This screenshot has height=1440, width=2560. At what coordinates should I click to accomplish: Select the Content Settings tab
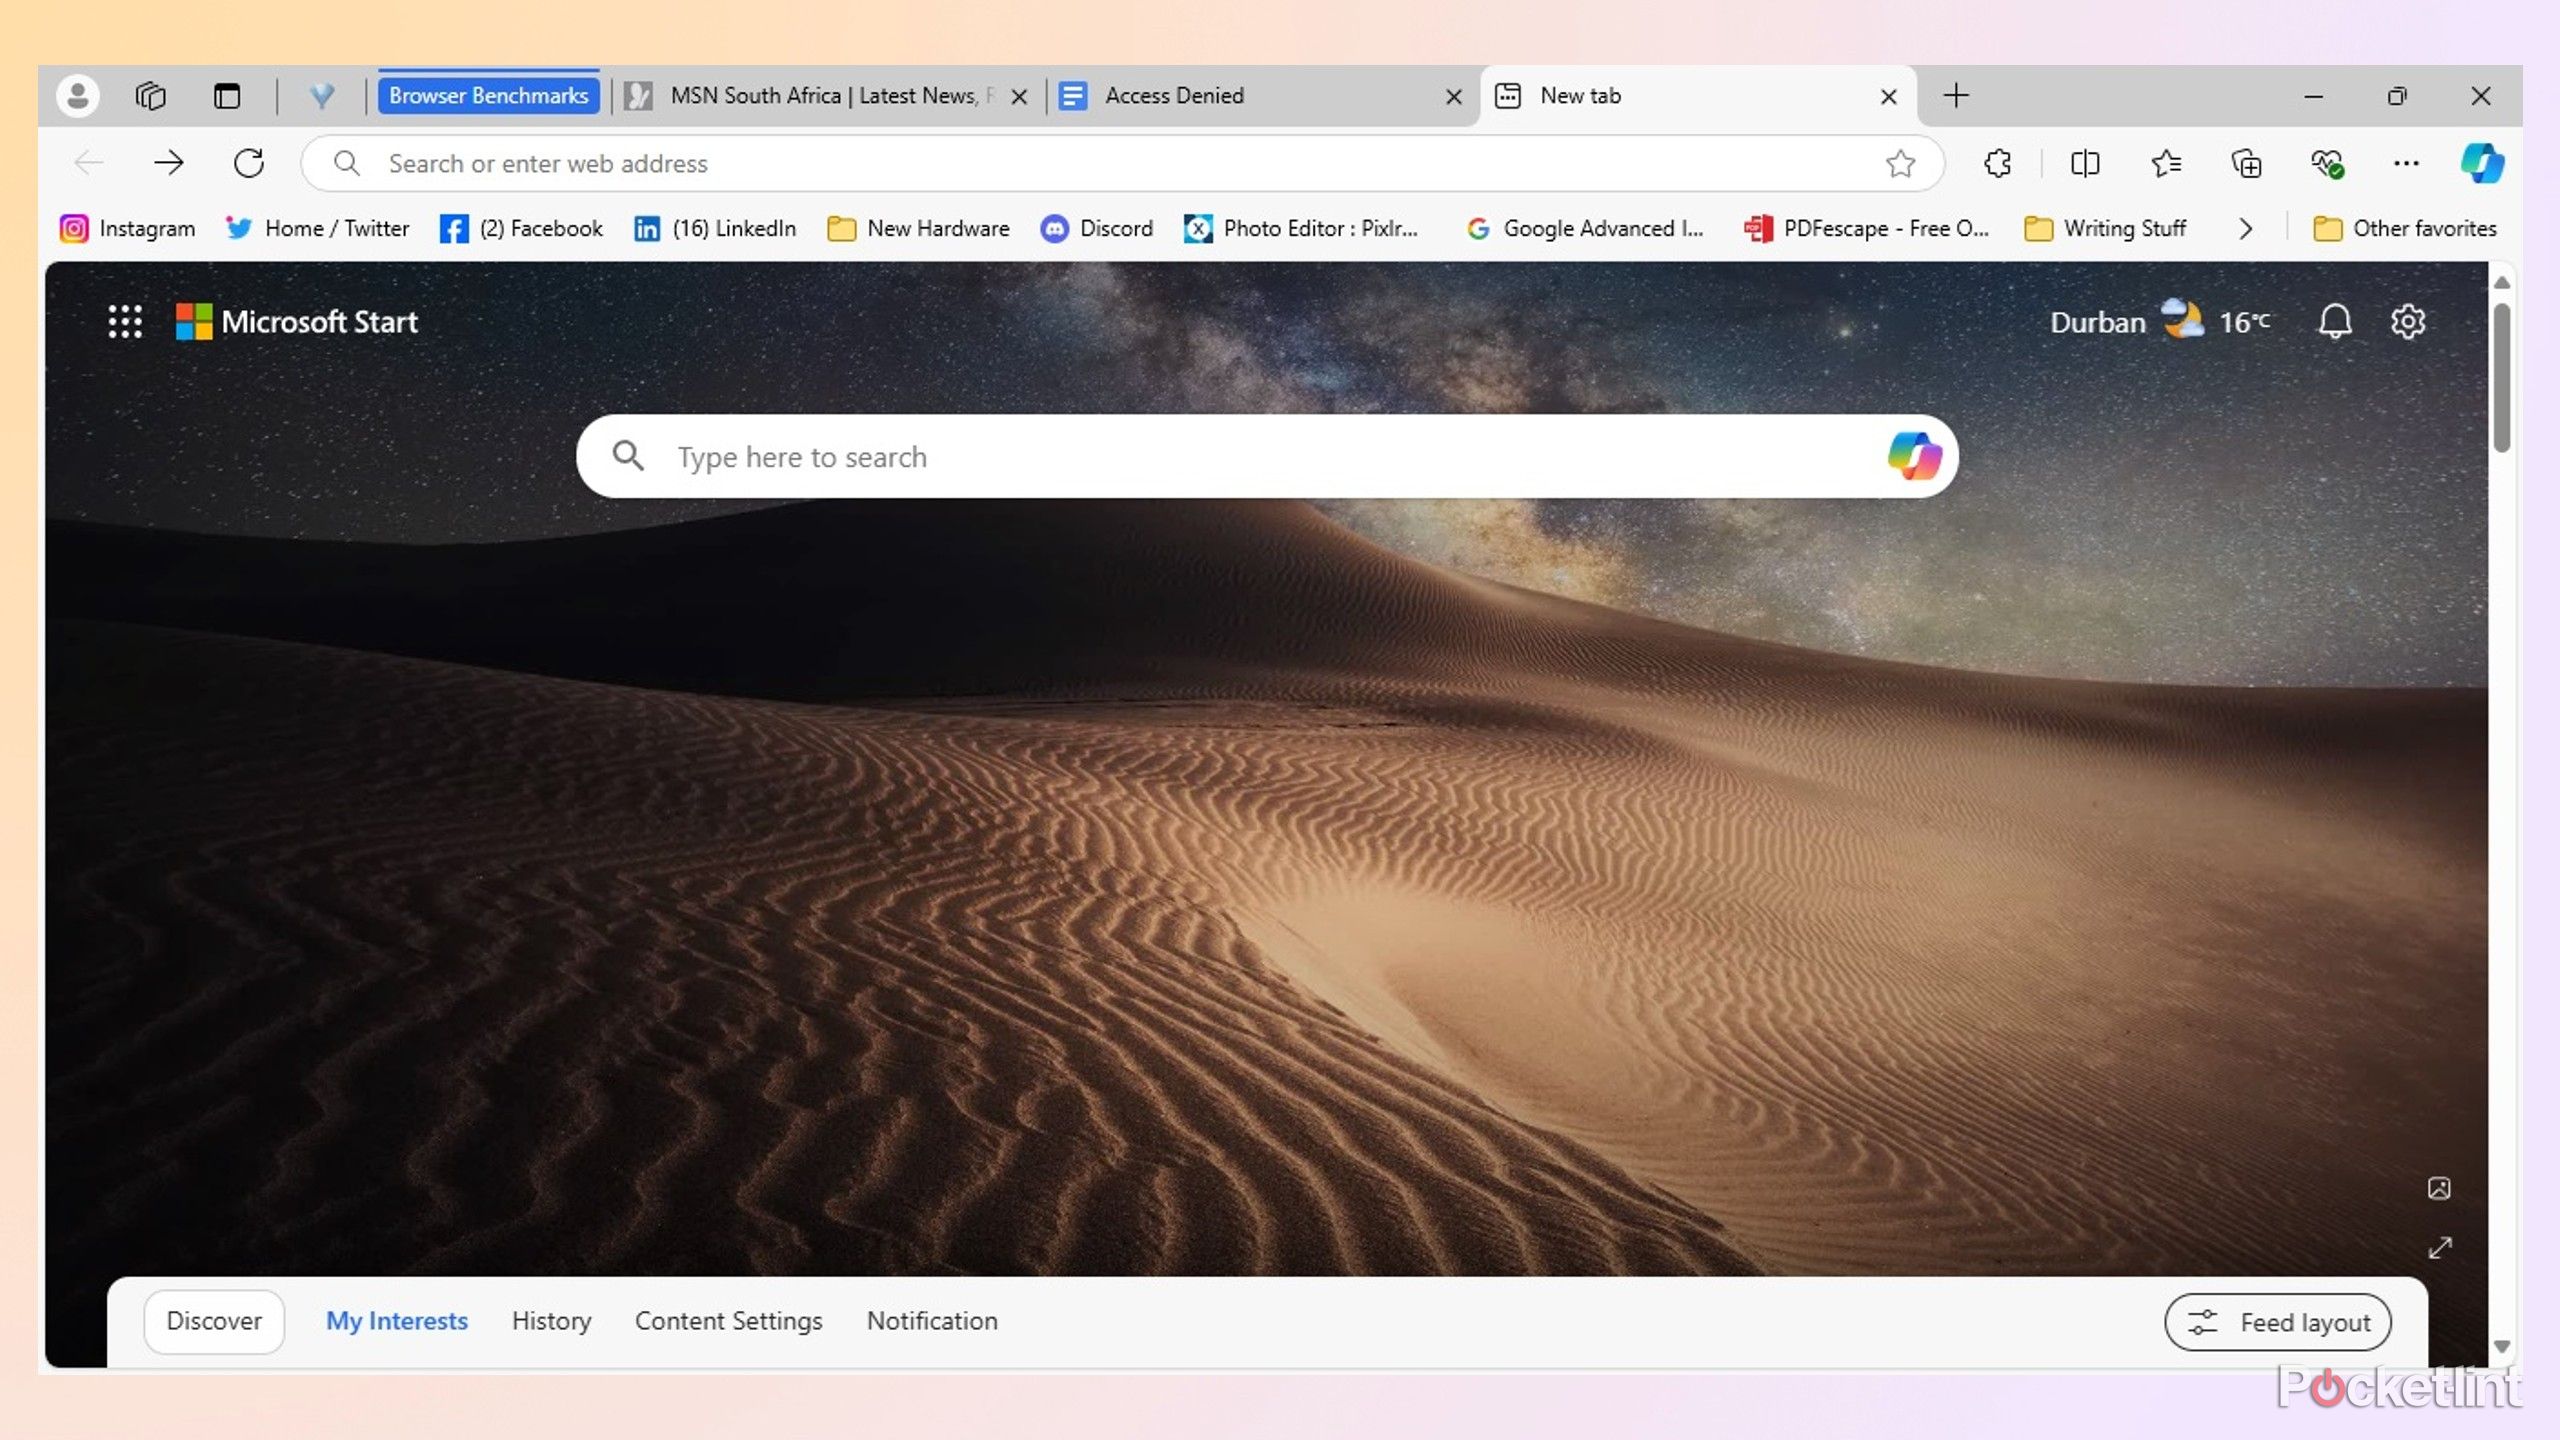coord(729,1321)
